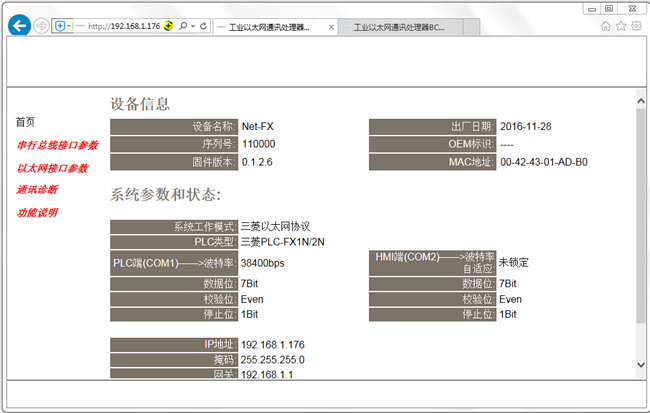This screenshot has height=413, width=650.
Task: Open 串行总线接口参数 page
Action: pyautogui.click(x=57, y=145)
